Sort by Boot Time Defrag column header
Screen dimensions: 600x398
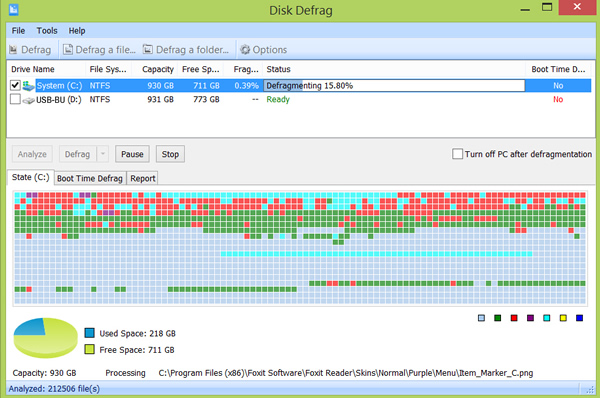click(x=558, y=69)
